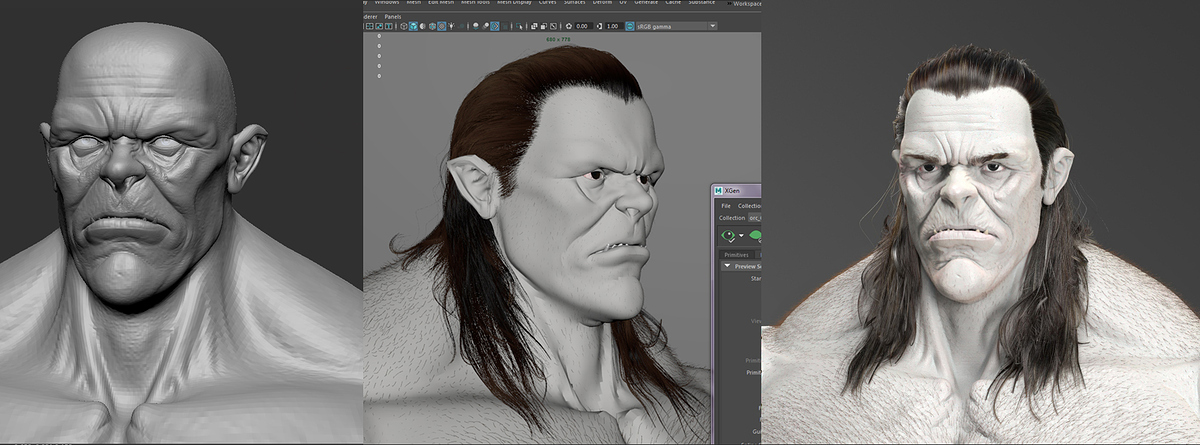Click the gamma value field 1.00

[x=614, y=26]
